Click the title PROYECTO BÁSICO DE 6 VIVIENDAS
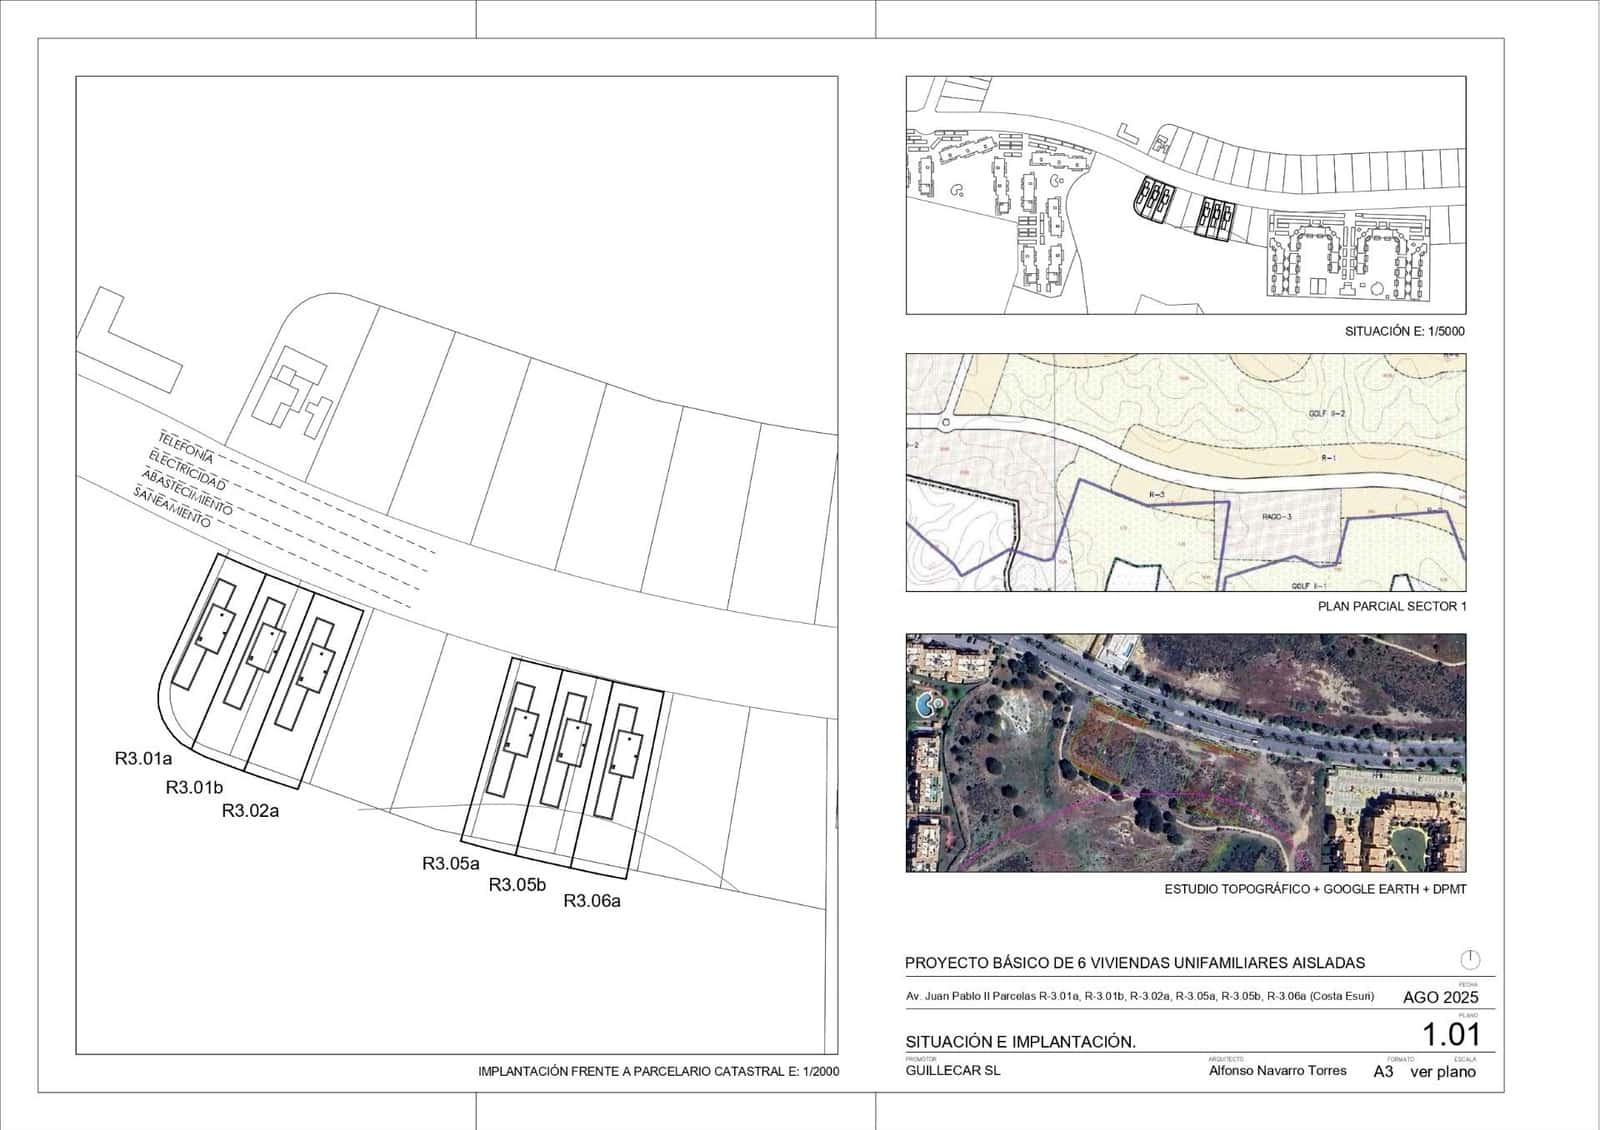The width and height of the screenshot is (1600, 1130). click(x=1135, y=963)
